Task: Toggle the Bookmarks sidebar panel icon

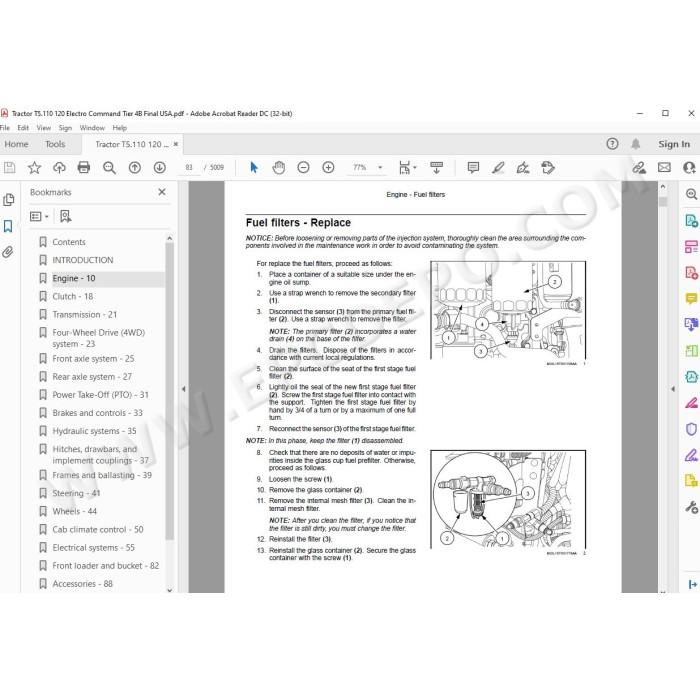Action: tap(8, 226)
